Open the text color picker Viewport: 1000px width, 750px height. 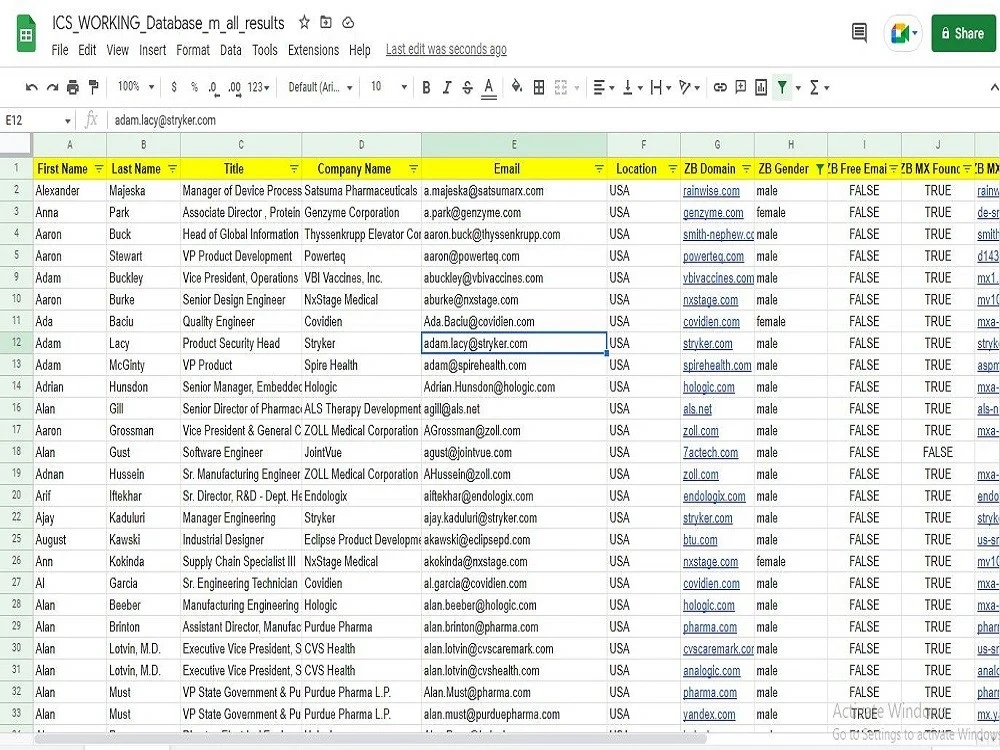(489, 87)
